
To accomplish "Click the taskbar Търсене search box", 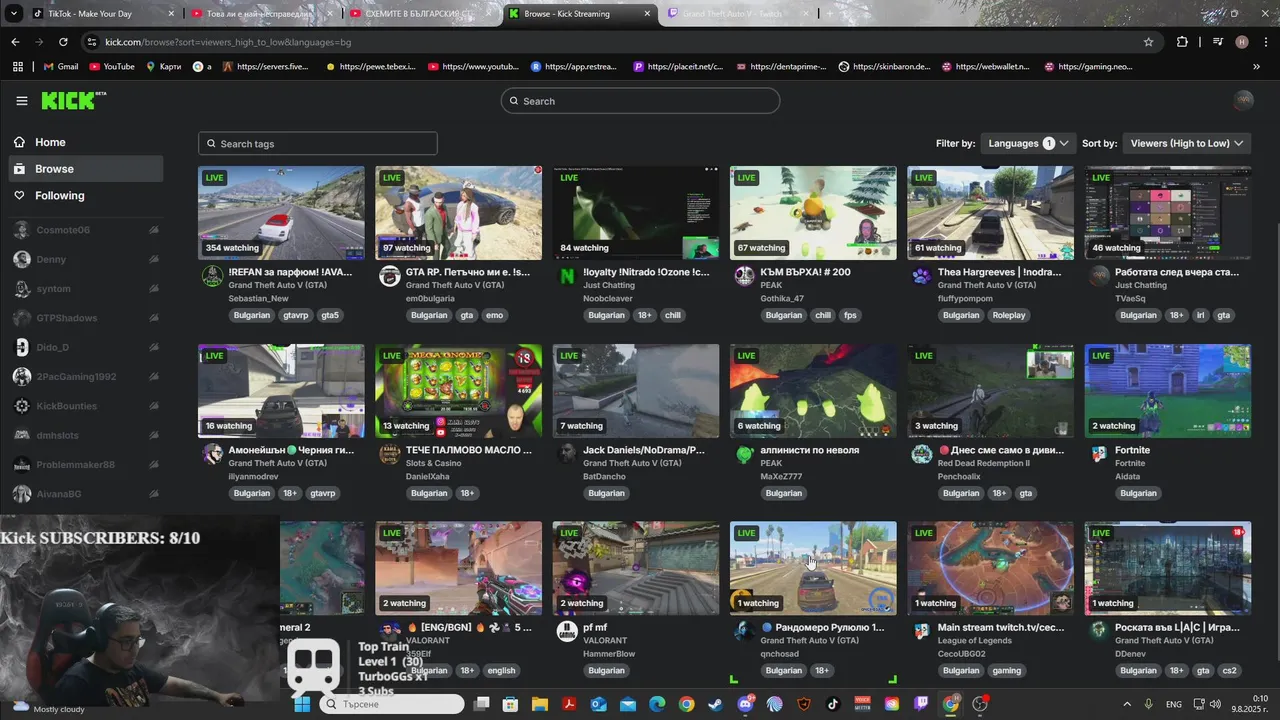I will 392,704.
